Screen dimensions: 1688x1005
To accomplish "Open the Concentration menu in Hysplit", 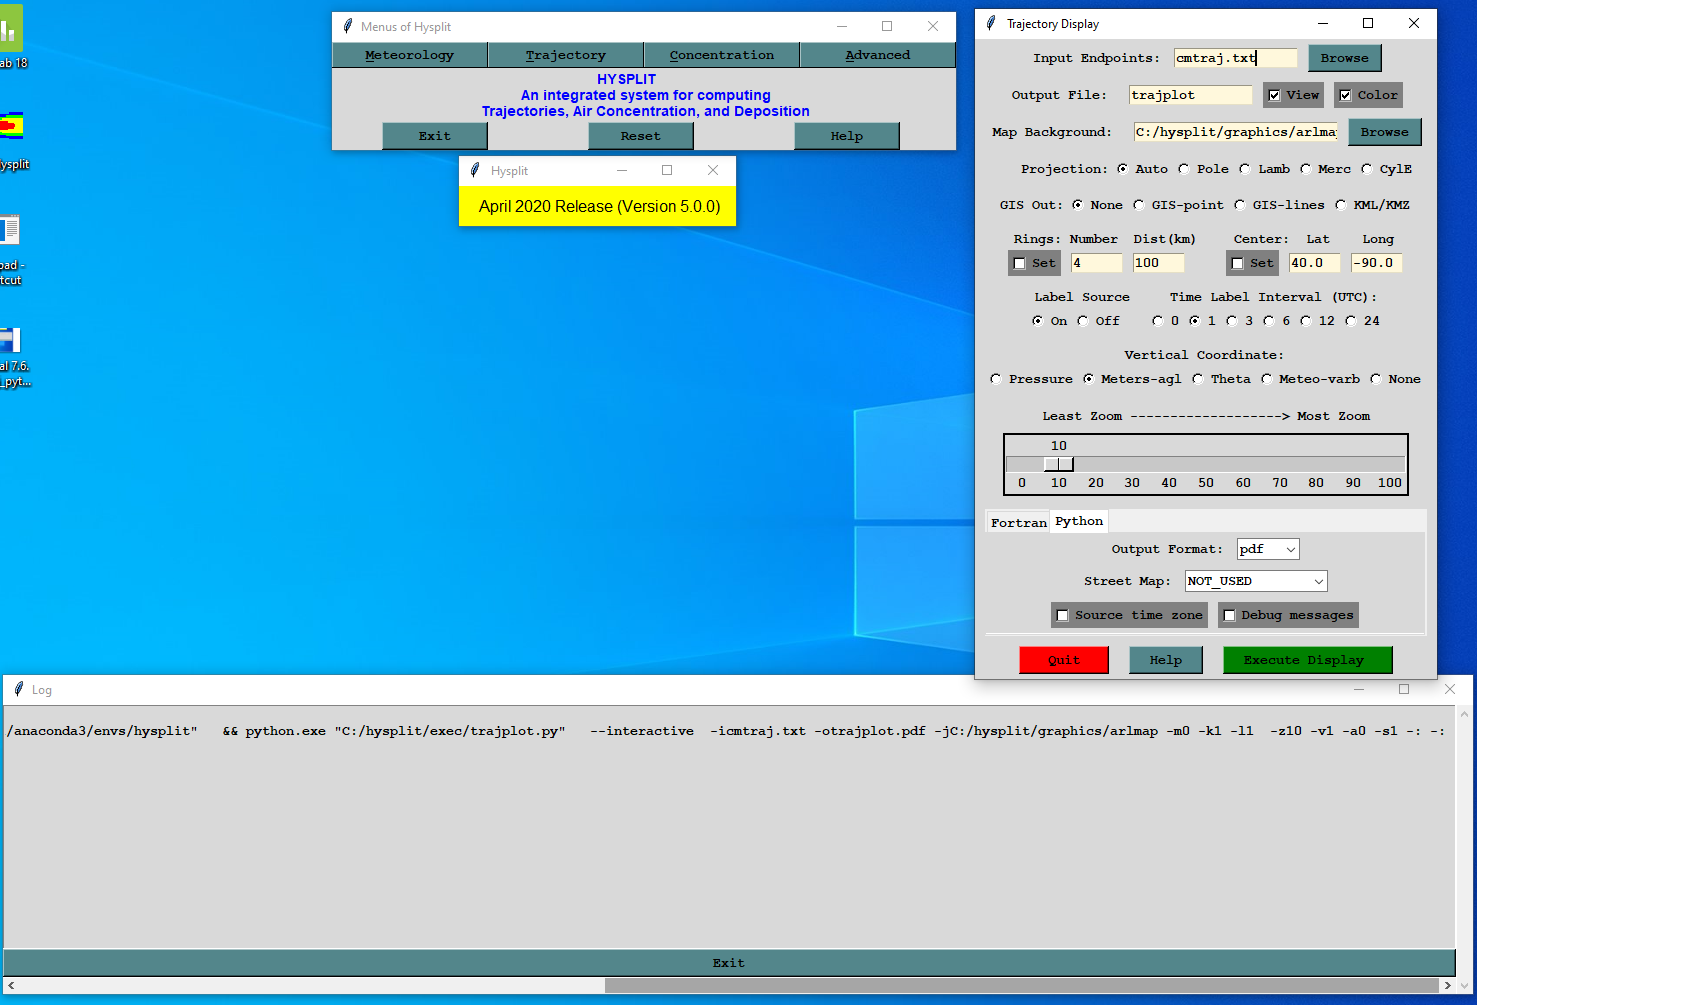I will [x=721, y=55].
